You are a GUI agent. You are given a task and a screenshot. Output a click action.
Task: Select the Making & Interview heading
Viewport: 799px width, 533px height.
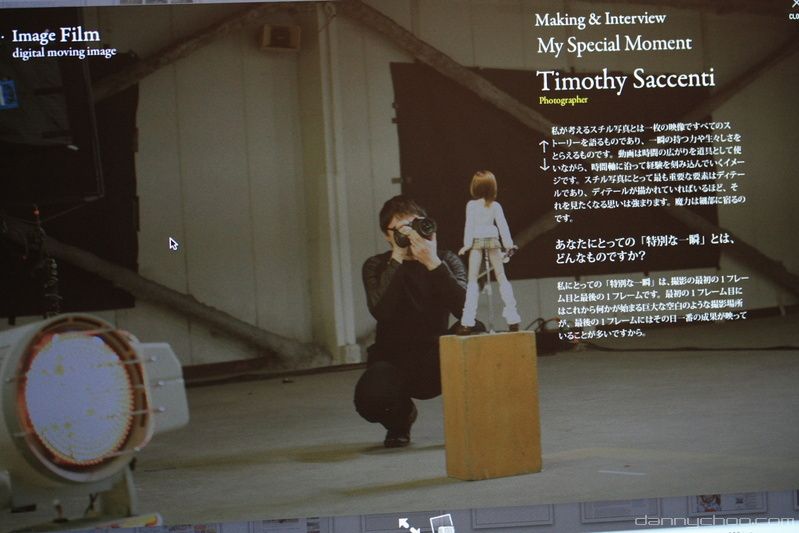(x=600, y=19)
